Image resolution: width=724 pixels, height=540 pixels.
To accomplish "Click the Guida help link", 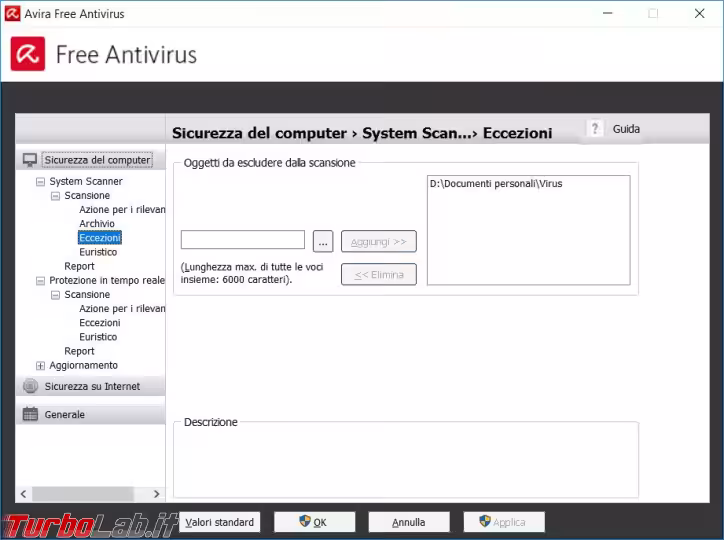I will tap(626, 129).
